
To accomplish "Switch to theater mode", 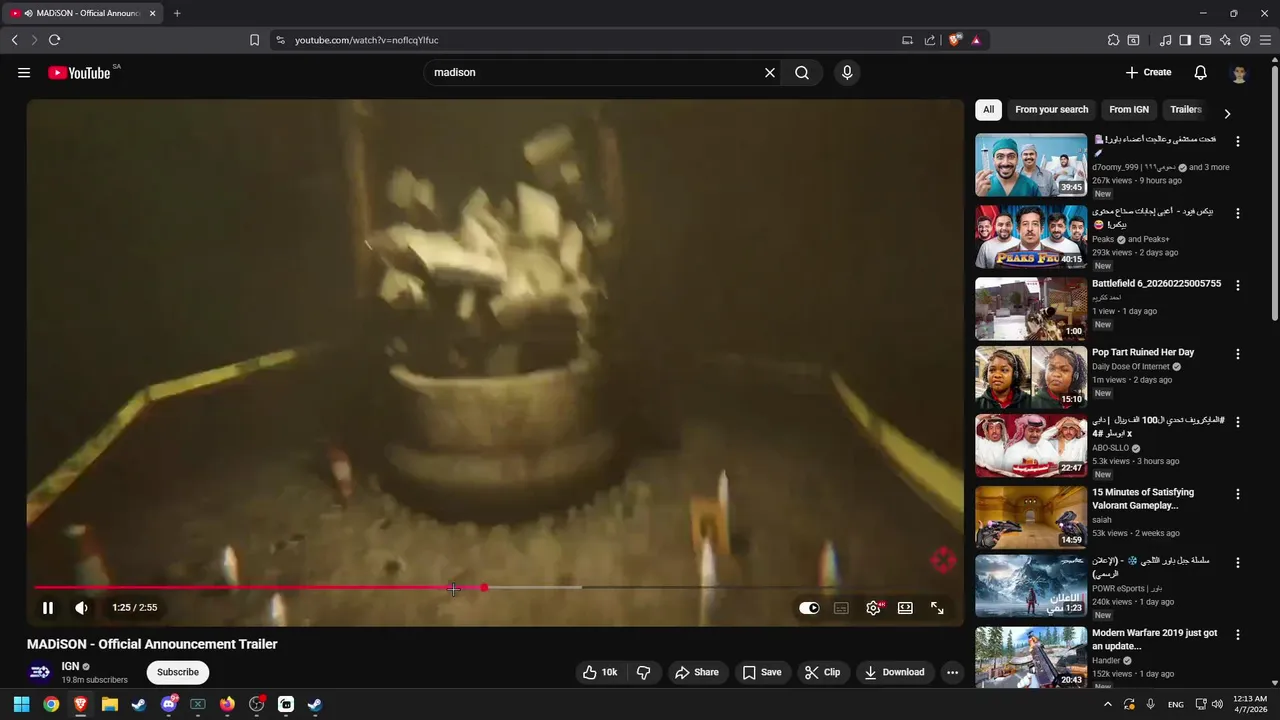I will point(905,608).
